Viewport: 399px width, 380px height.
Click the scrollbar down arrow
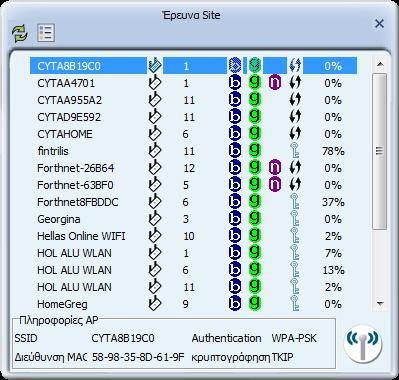pyautogui.click(x=380, y=304)
